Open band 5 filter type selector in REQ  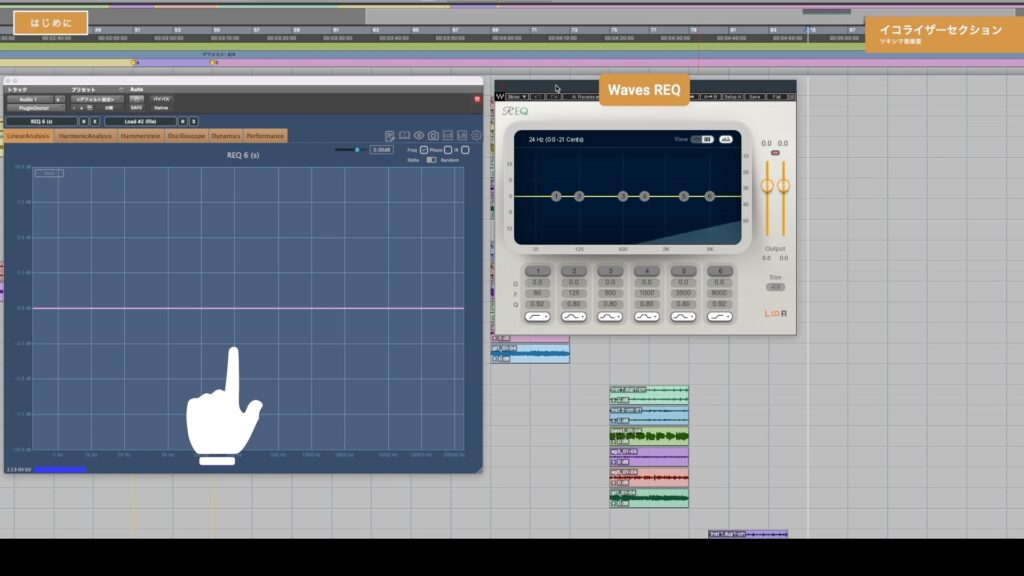(x=683, y=317)
